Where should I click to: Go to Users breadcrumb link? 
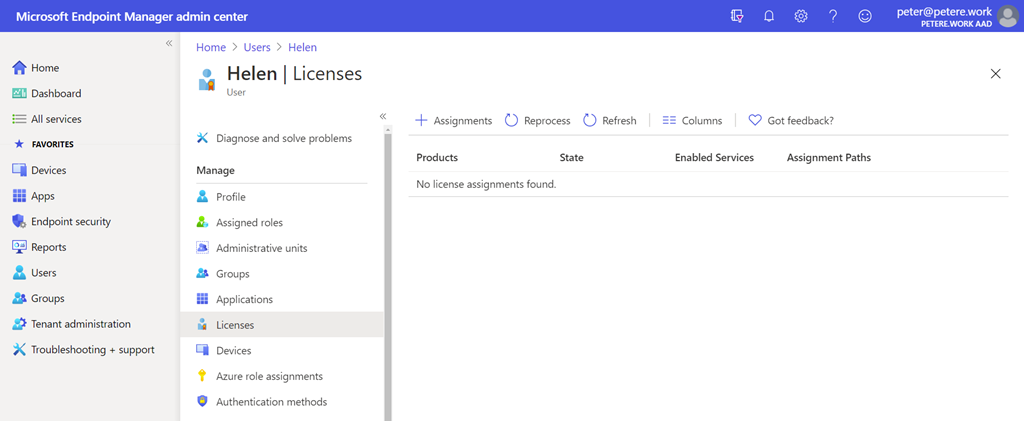(256, 47)
